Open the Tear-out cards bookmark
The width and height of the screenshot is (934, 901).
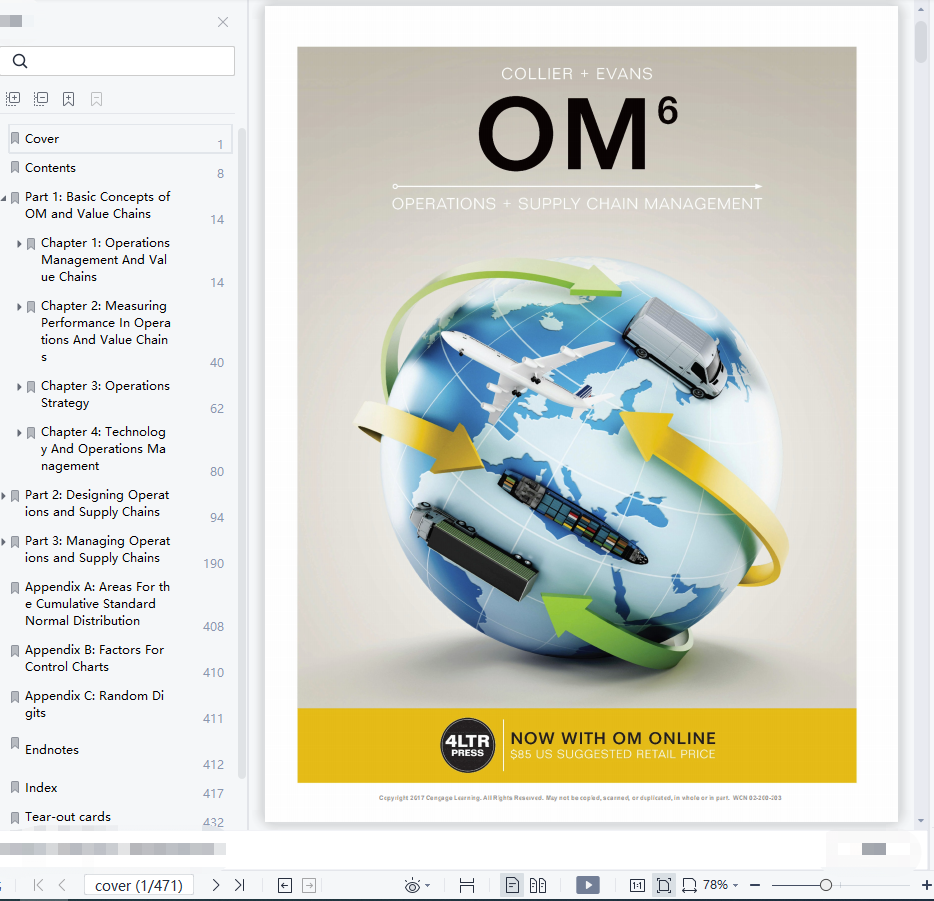pos(68,817)
